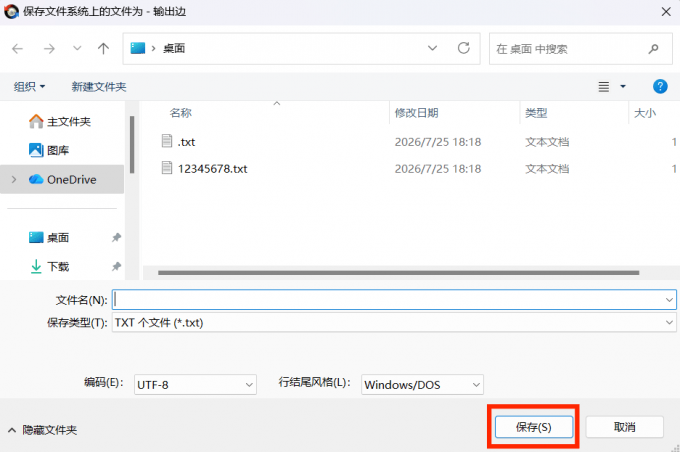The height and width of the screenshot is (452, 680).
Task: Go up one folder level
Action: [103, 48]
